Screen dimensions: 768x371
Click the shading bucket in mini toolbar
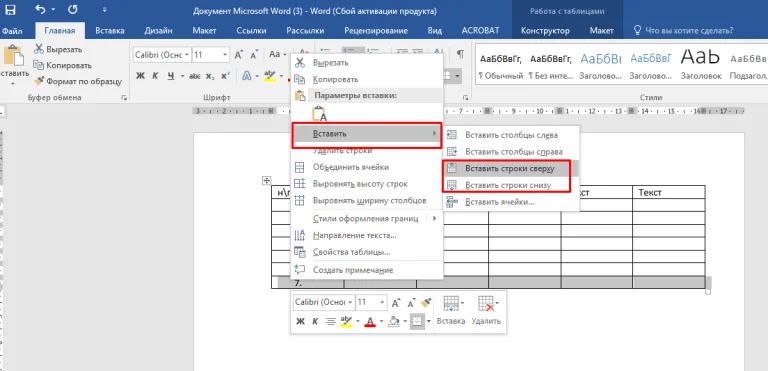coord(393,322)
